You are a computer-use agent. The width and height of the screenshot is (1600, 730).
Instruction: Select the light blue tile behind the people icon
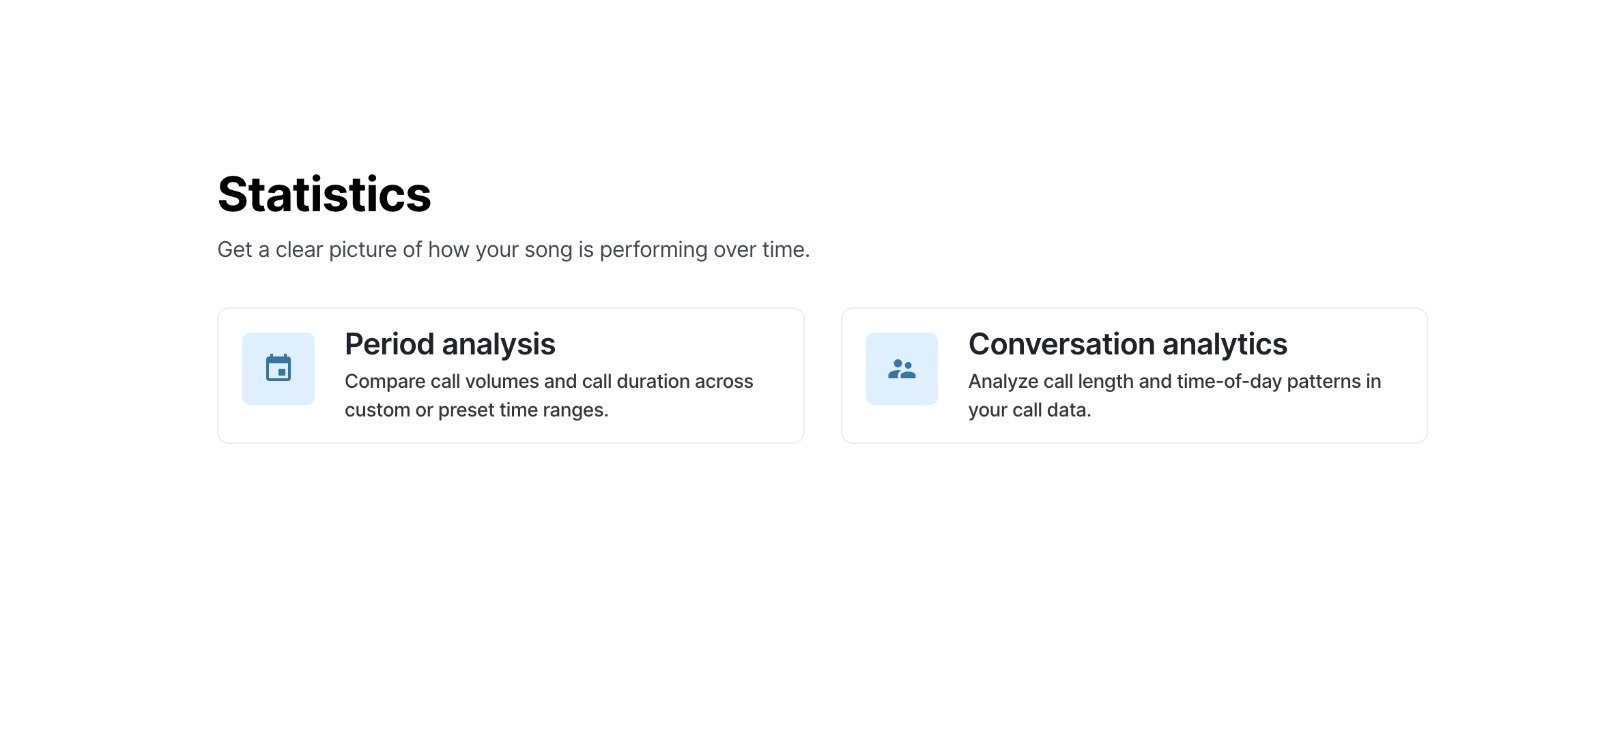(902, 369)
